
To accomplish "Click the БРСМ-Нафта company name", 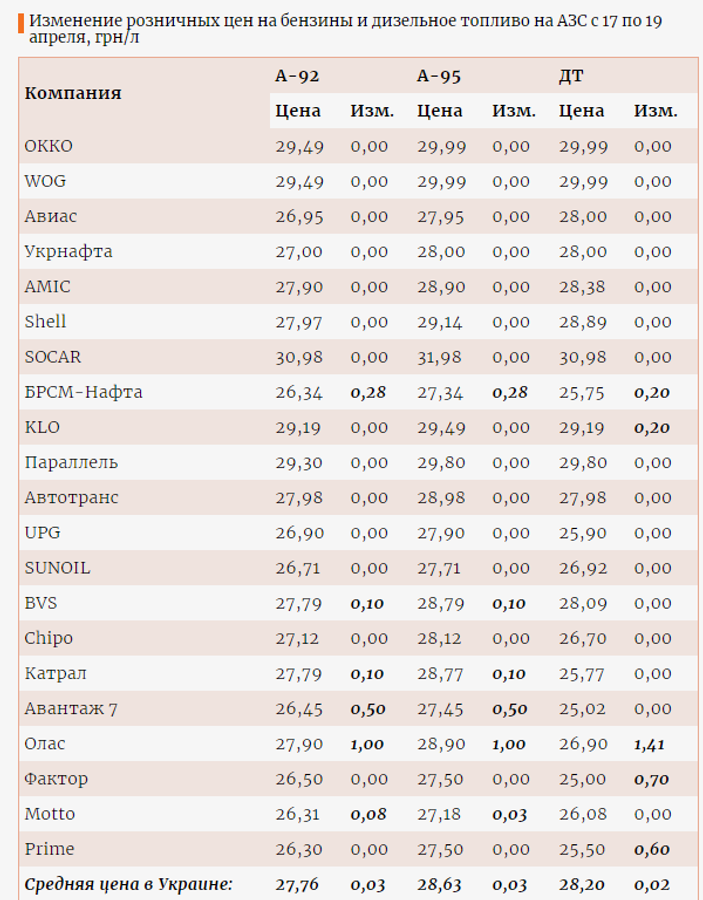I will (83, 392).
